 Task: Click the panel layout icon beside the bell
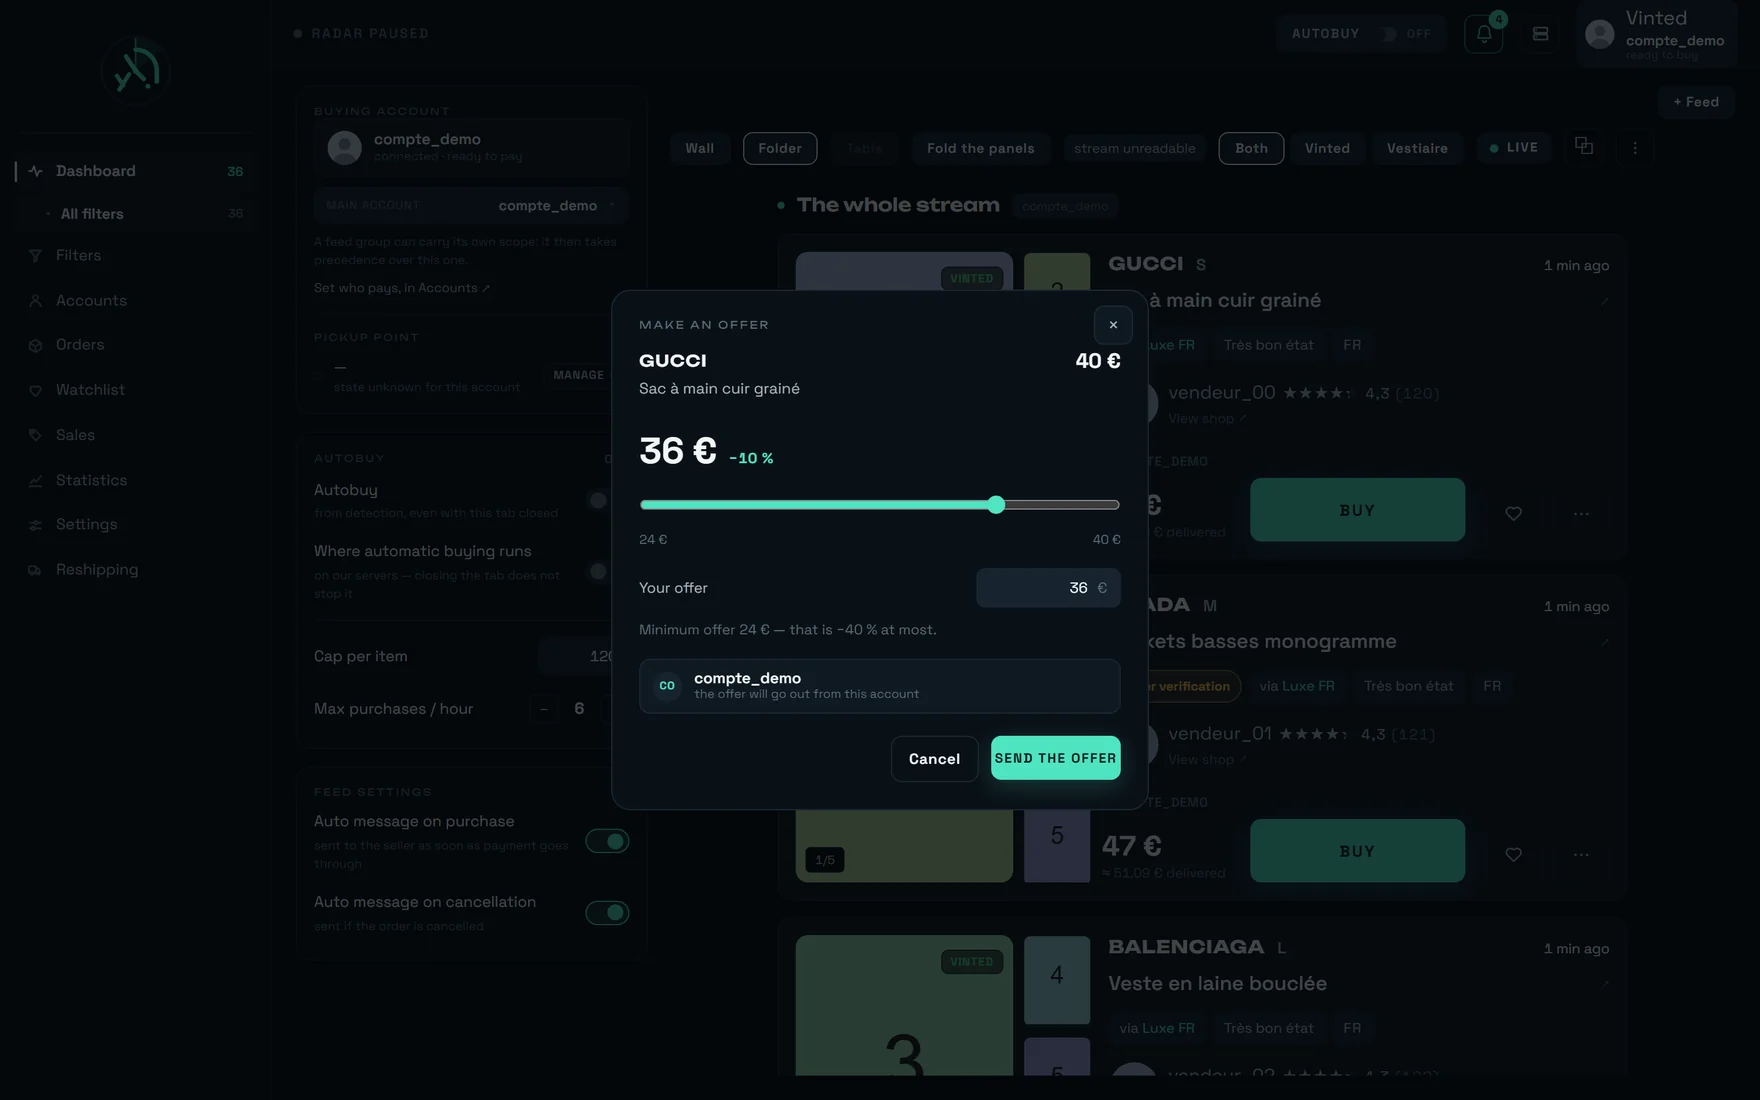[x=1540, y=34]
